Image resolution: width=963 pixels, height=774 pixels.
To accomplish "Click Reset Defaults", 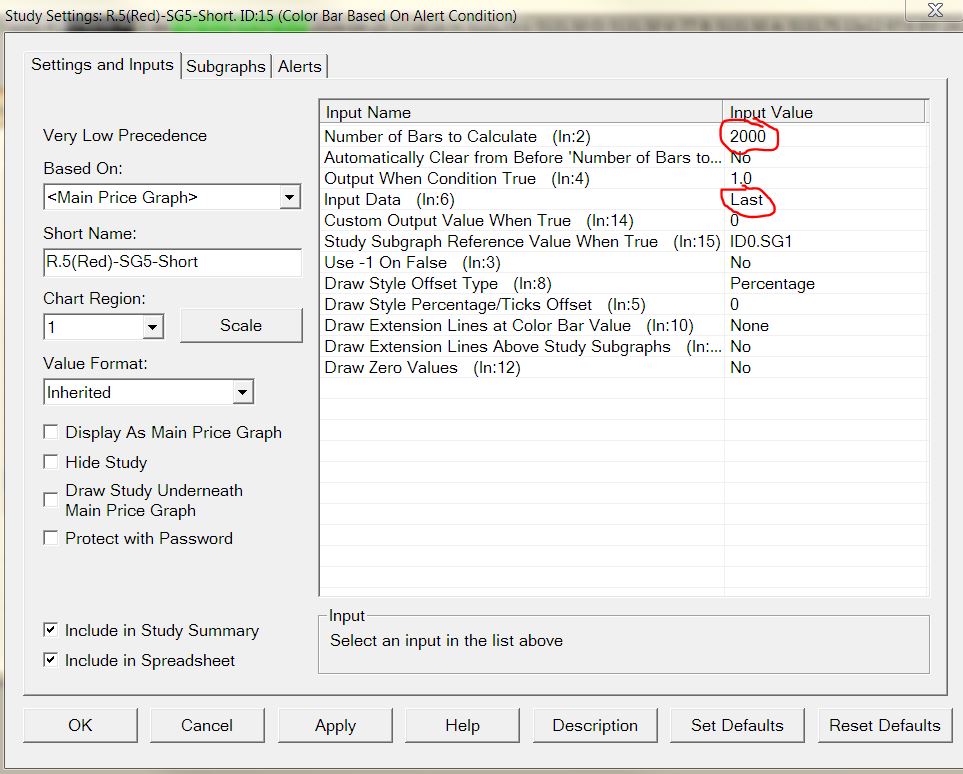I will (884, 725).
